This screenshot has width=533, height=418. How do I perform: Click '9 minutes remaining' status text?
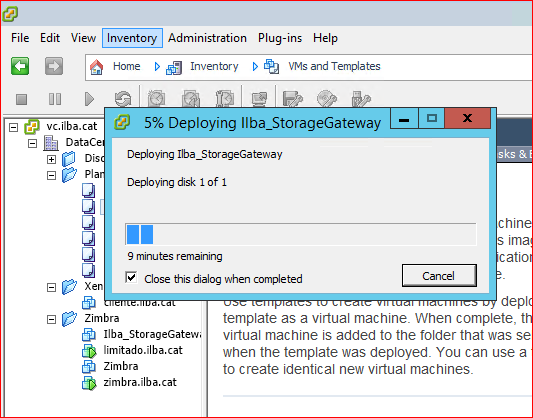[175, 256]
